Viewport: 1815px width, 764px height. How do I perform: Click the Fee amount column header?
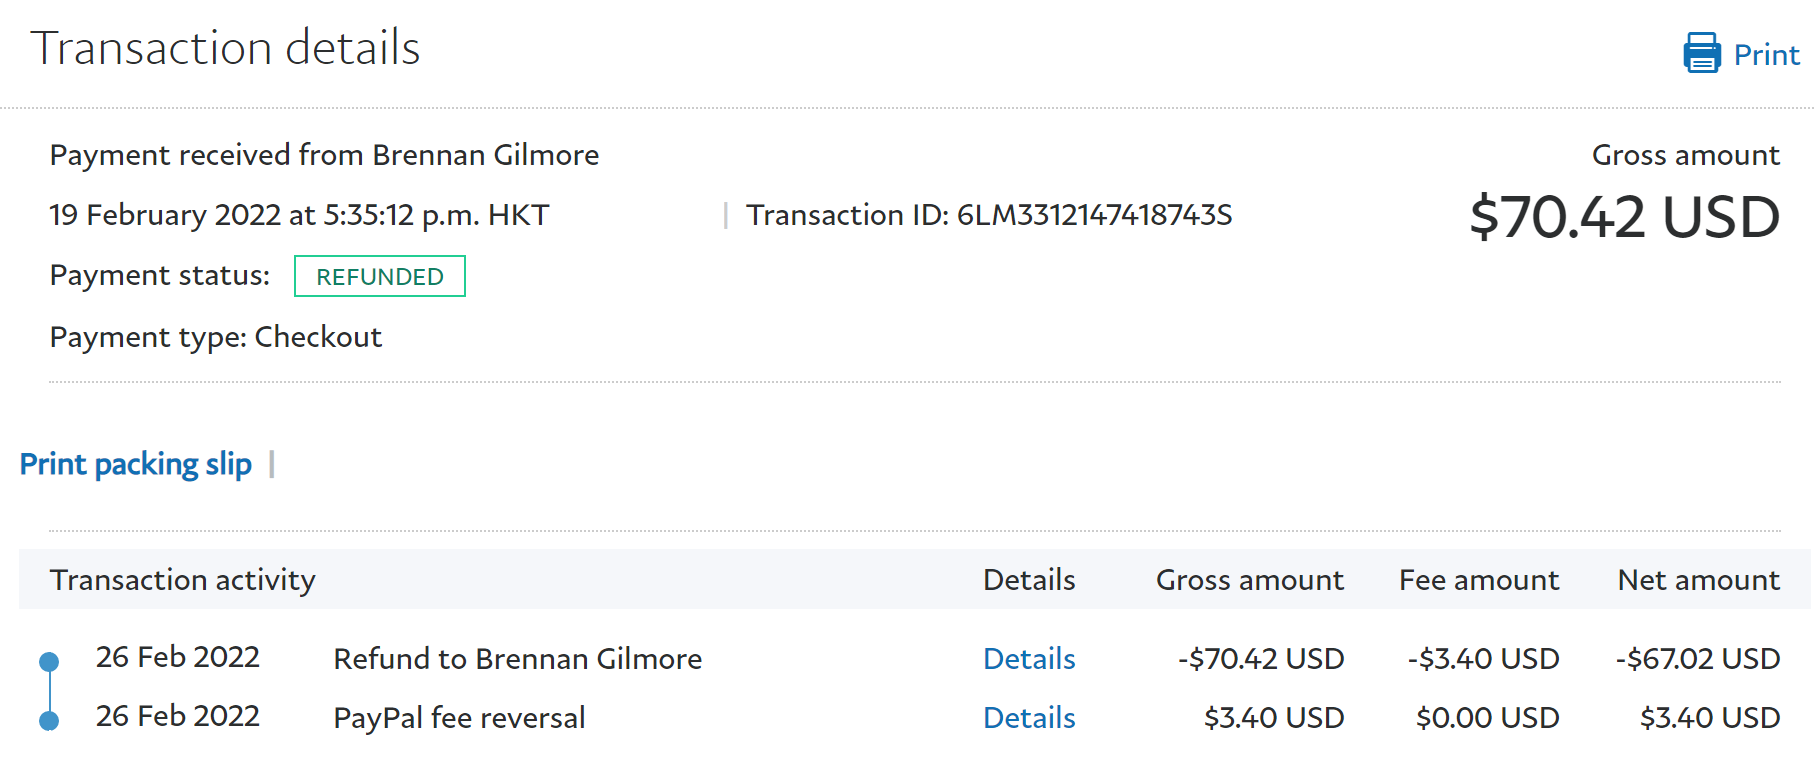pyautogui.click(x=1478, y=580)
